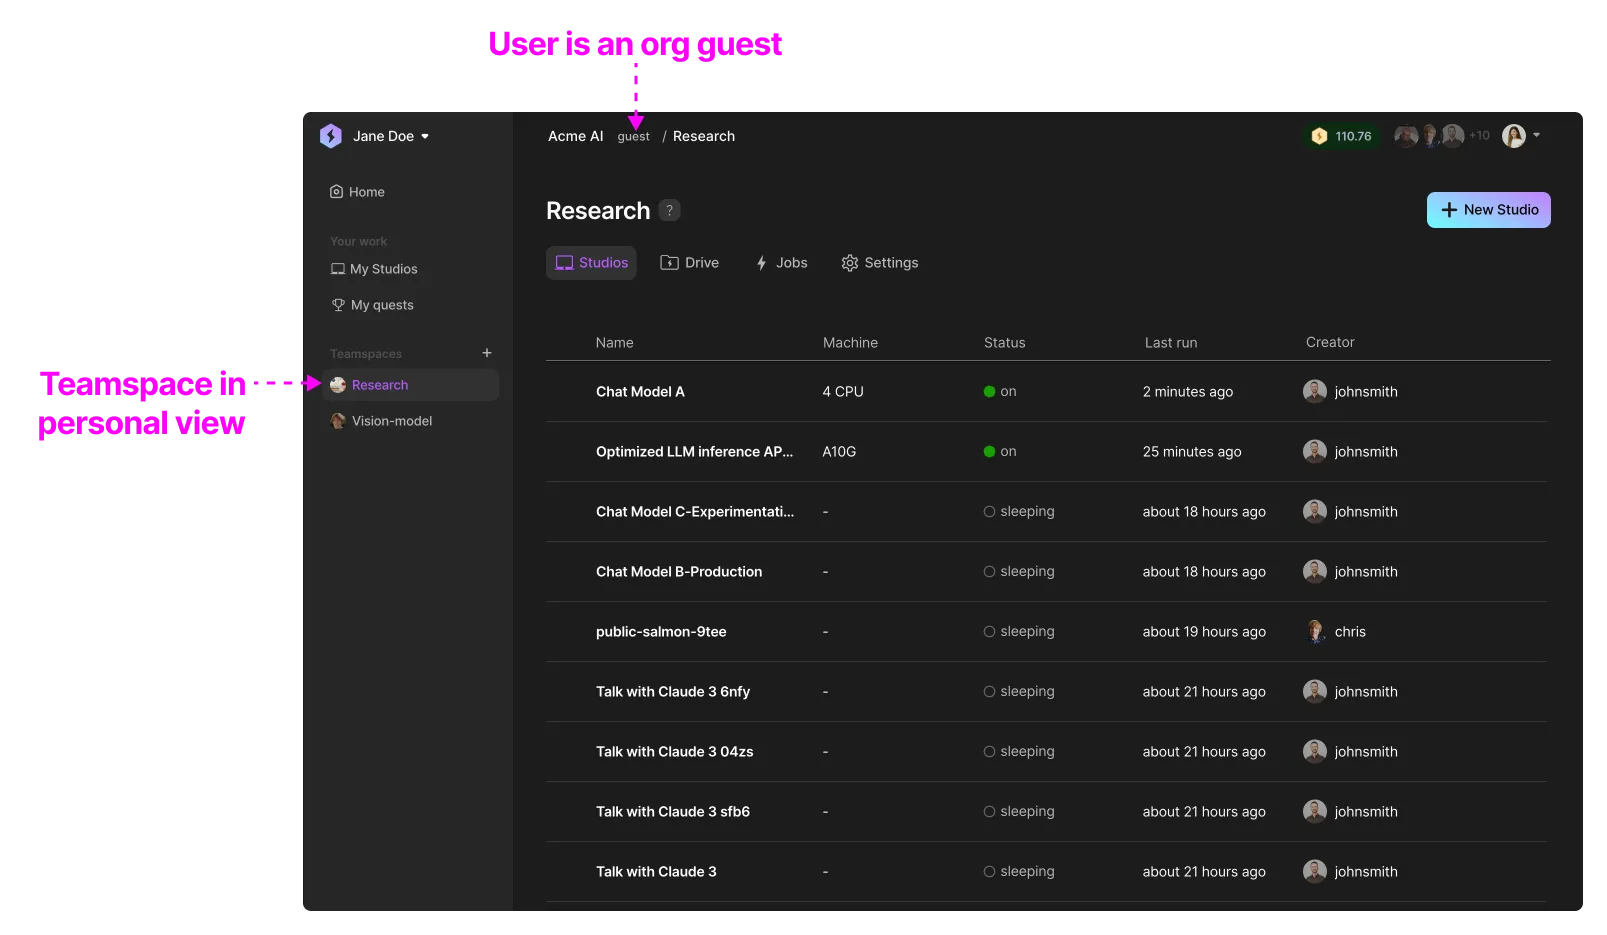Open Chat Model C-Experimentati... studio
This screenshot has width=1607, height=935.
[695, 512]
